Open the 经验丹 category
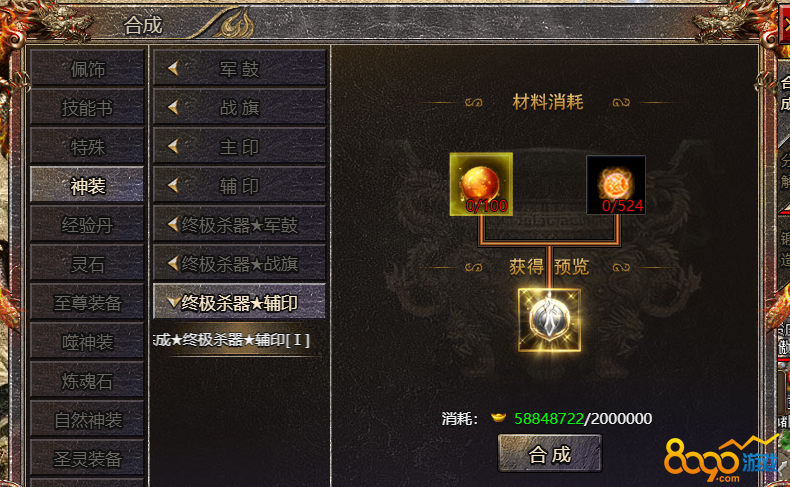The image size is (790, 487). [x=87, y=224]
